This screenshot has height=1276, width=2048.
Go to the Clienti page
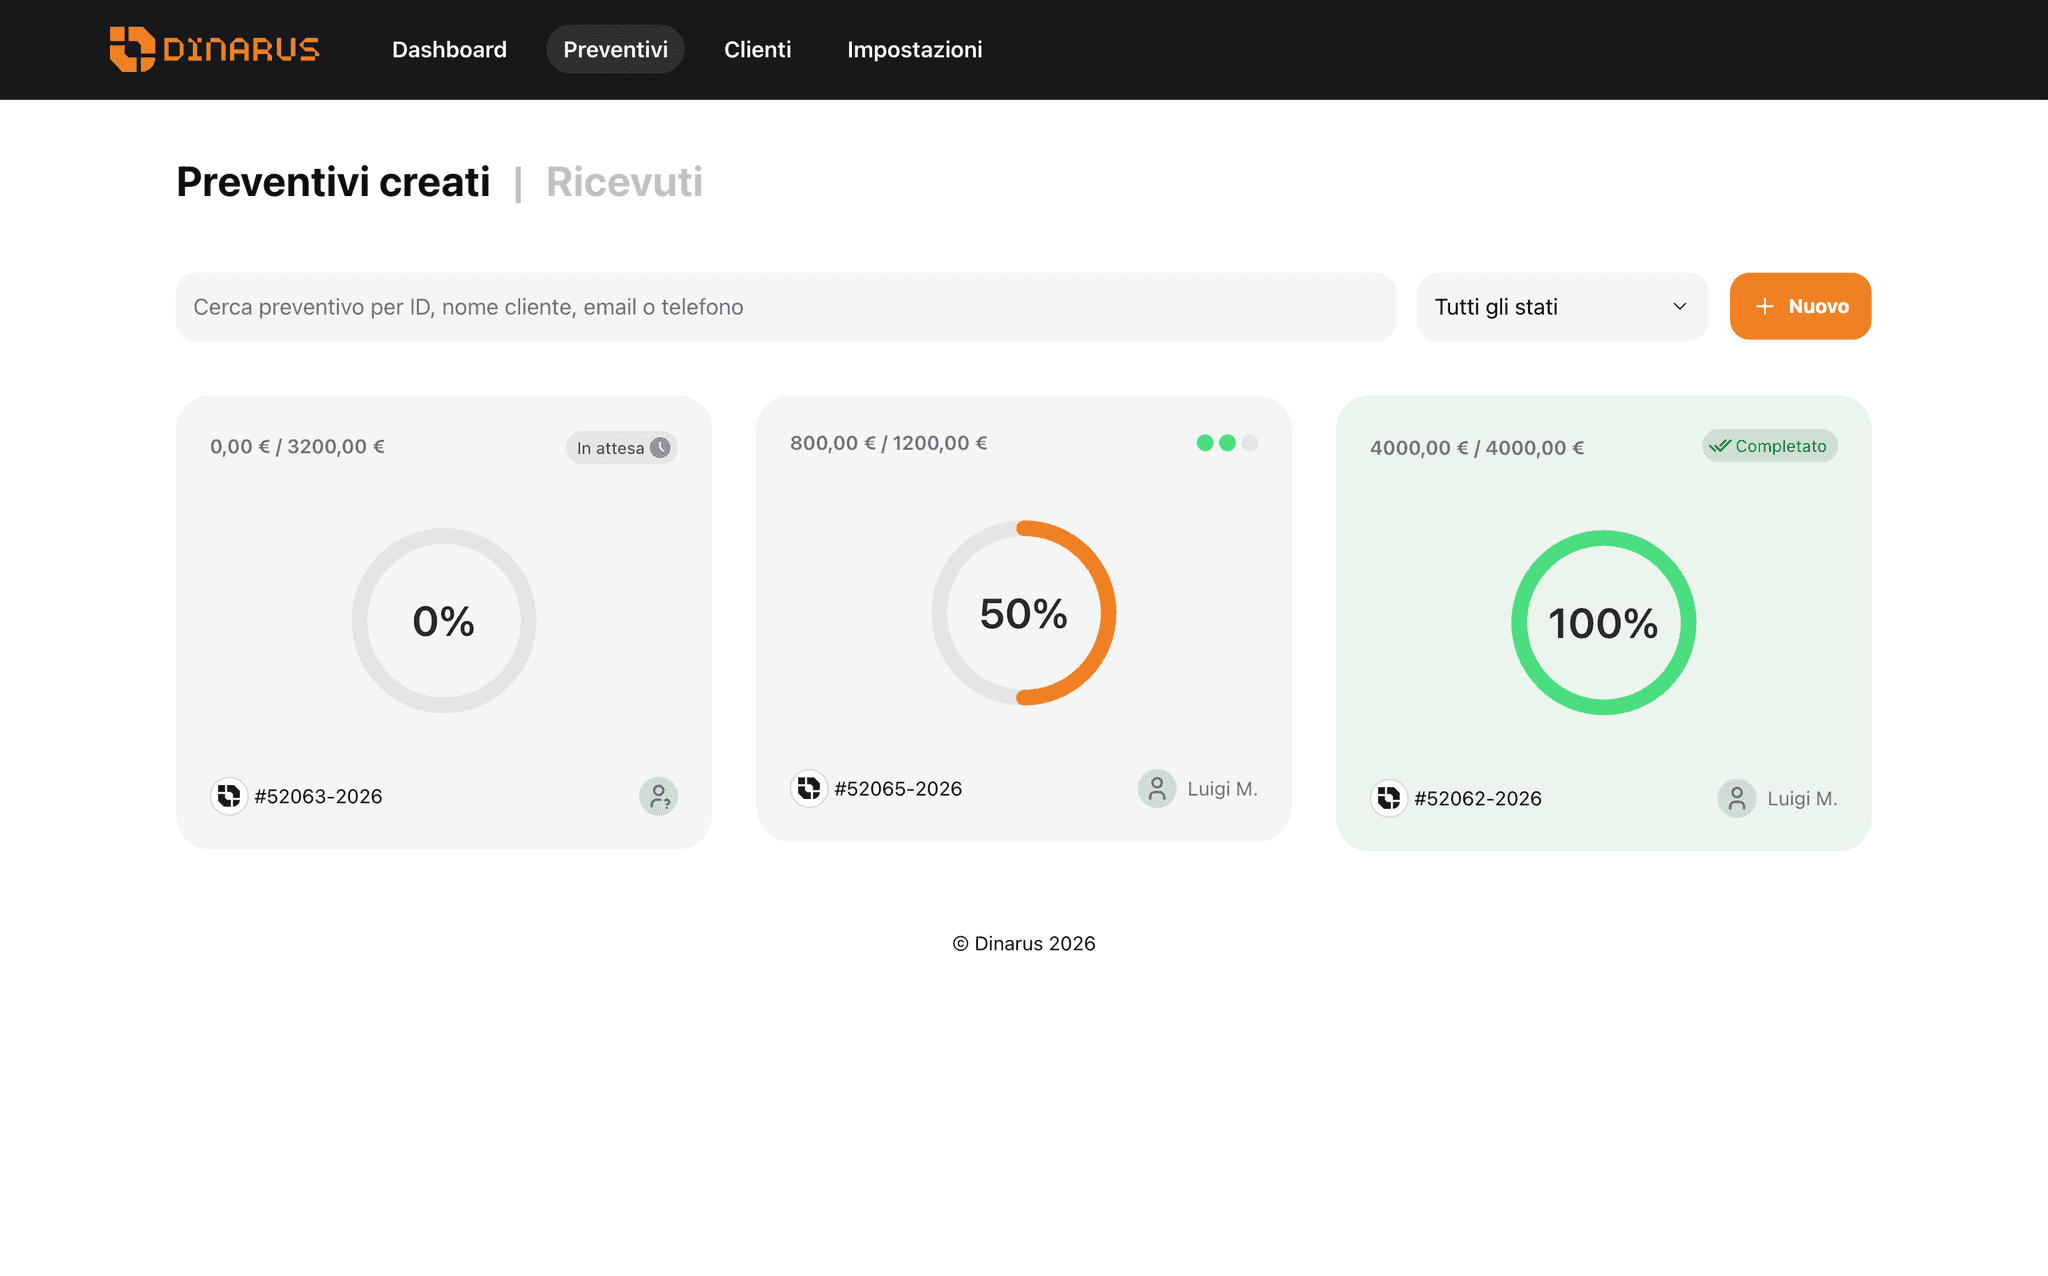click(757, 49)
